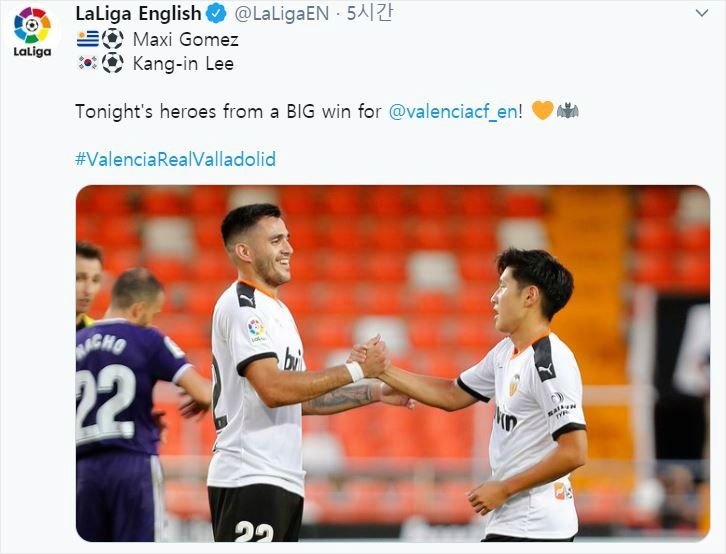Screen dimensions: 726x554
Task: Open the LaLiga English account name
Action: click(138, 14)
